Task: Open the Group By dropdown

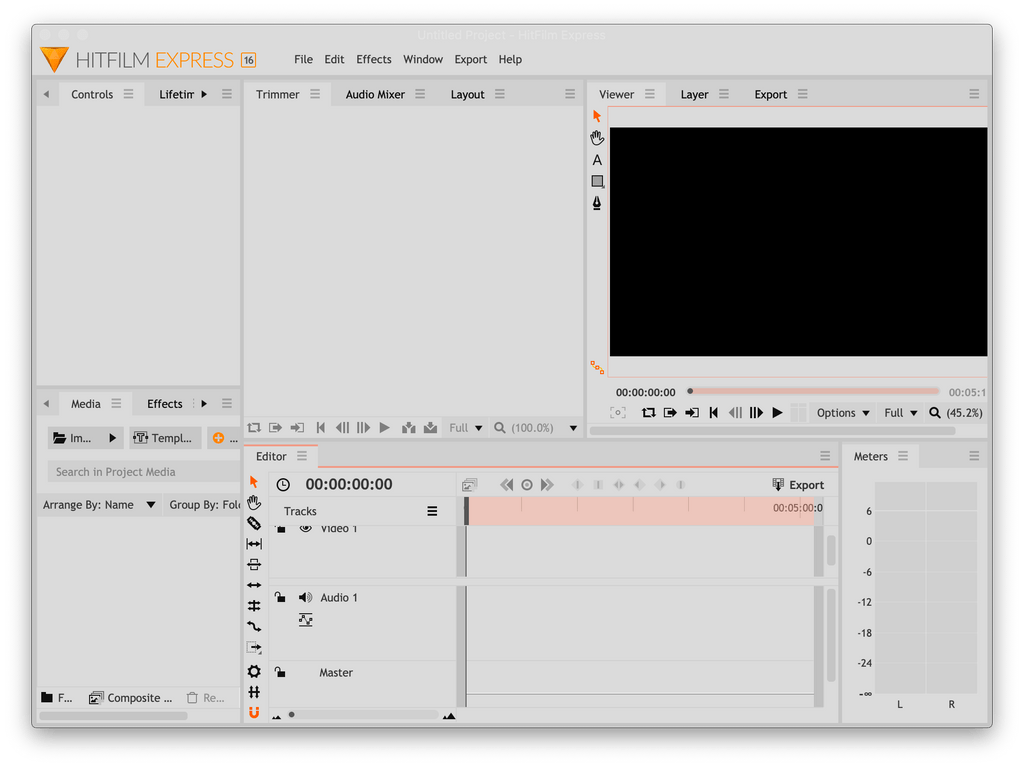Action: [204, 505]
